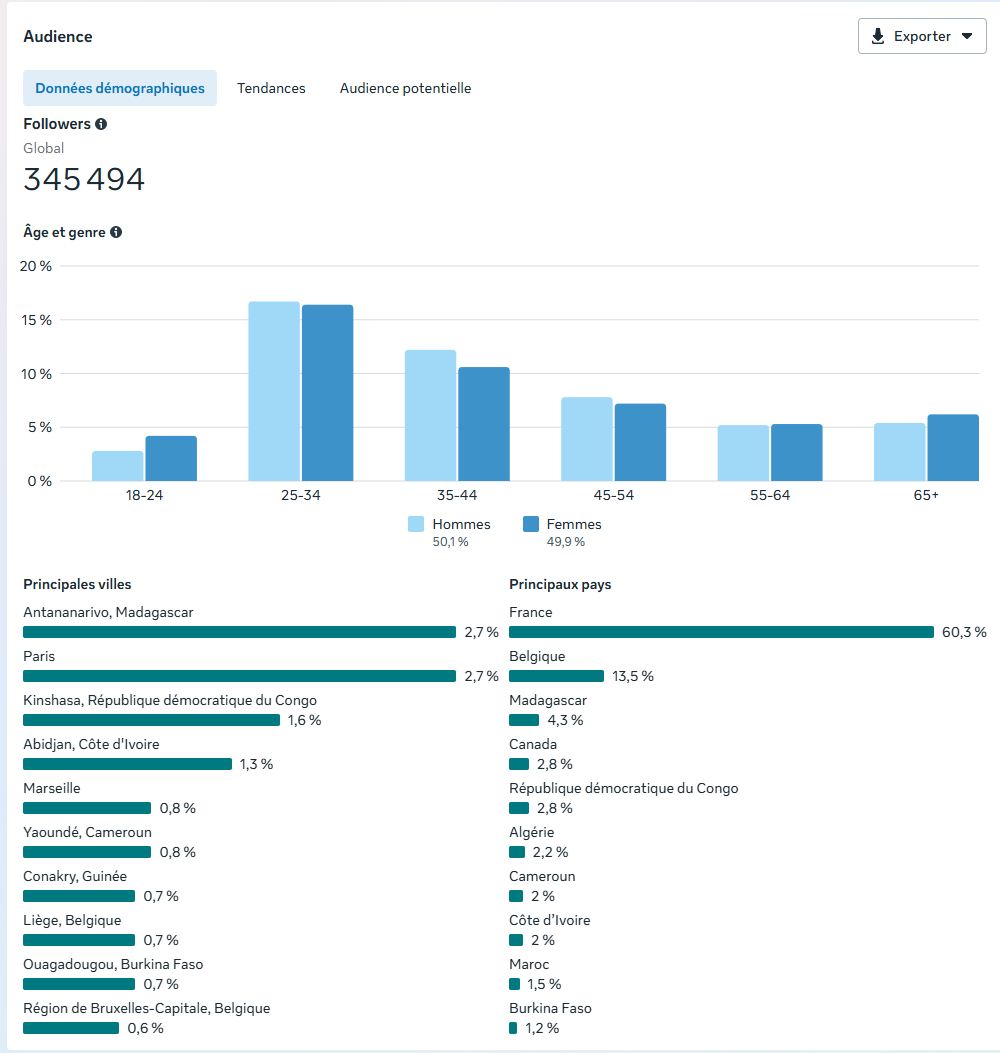Click the Hommes bar for 45-54
The width and height of the screenshot is (1000, 1053).
(x=587, y=439)
